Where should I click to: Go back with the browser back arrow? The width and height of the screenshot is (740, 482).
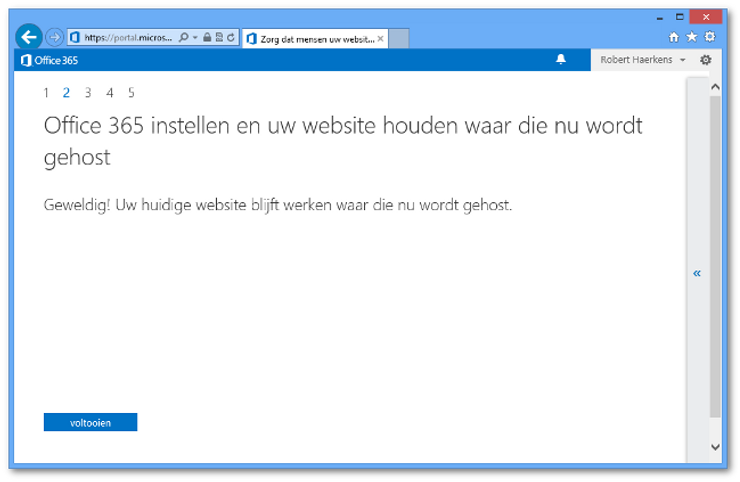pyautogui.click(x=29, y=37)
